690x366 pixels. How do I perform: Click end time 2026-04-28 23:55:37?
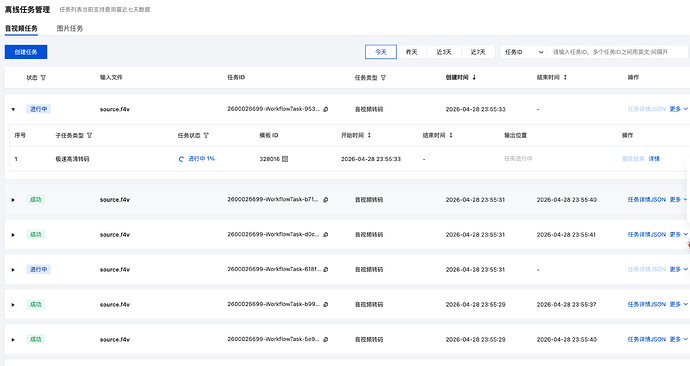(x=566, y=304)
